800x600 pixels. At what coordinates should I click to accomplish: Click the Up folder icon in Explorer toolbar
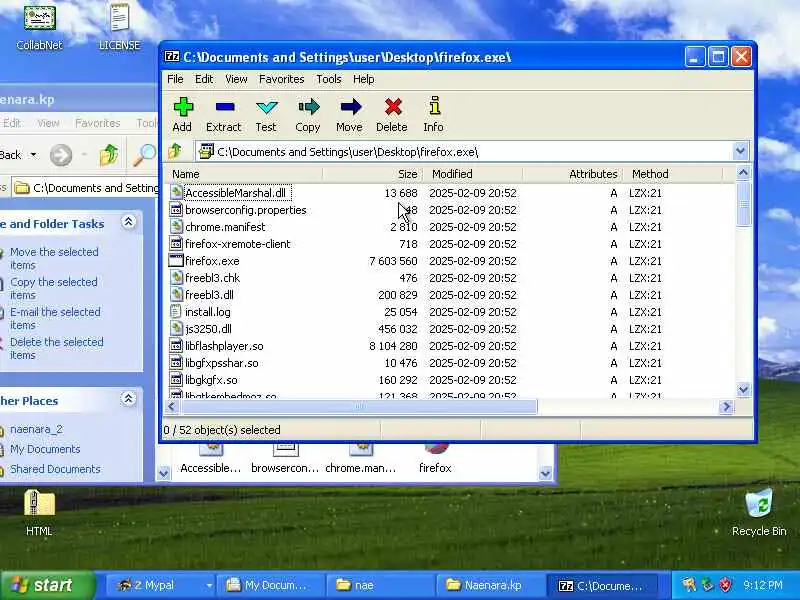(109, 155)
